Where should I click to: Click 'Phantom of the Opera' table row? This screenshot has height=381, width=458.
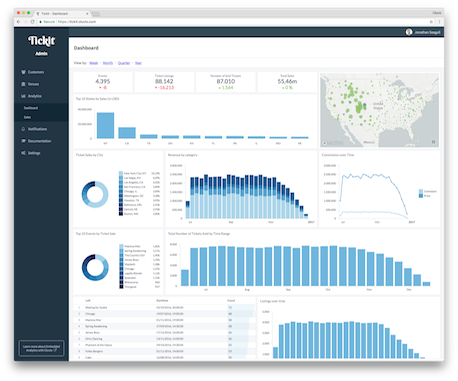(164, 345)
